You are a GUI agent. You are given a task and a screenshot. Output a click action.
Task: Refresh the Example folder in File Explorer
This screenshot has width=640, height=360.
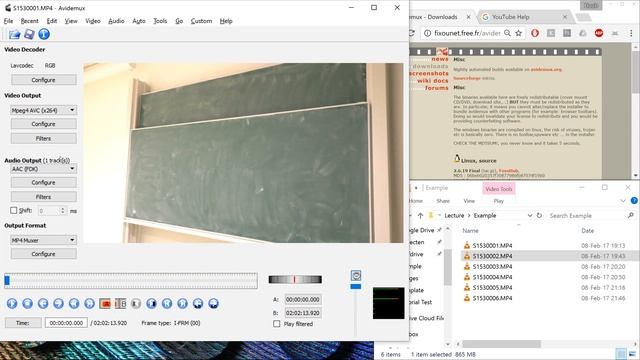(x=539, y=215)
